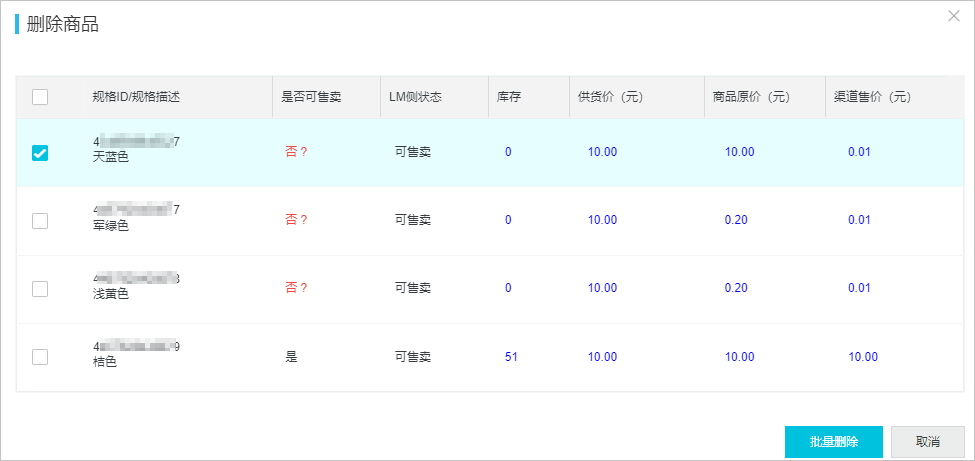The height and width of the screenshot is (461, 975).
Task: Click the 渠道售价（元） column header
Action: tap(872, 97)
